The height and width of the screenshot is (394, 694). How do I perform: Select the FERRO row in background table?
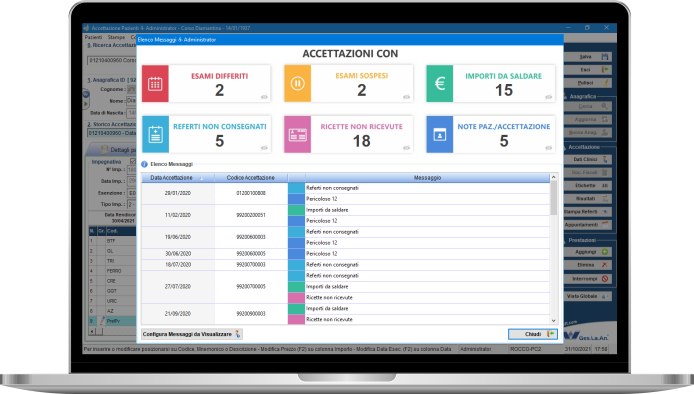(x=112, y=271)
